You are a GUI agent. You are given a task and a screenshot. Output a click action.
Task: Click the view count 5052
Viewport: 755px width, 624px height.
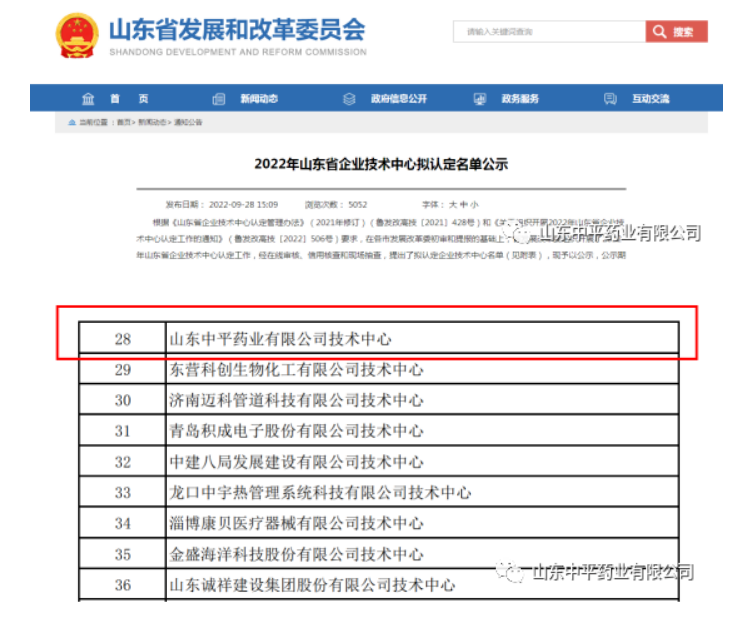click(357, 205)
